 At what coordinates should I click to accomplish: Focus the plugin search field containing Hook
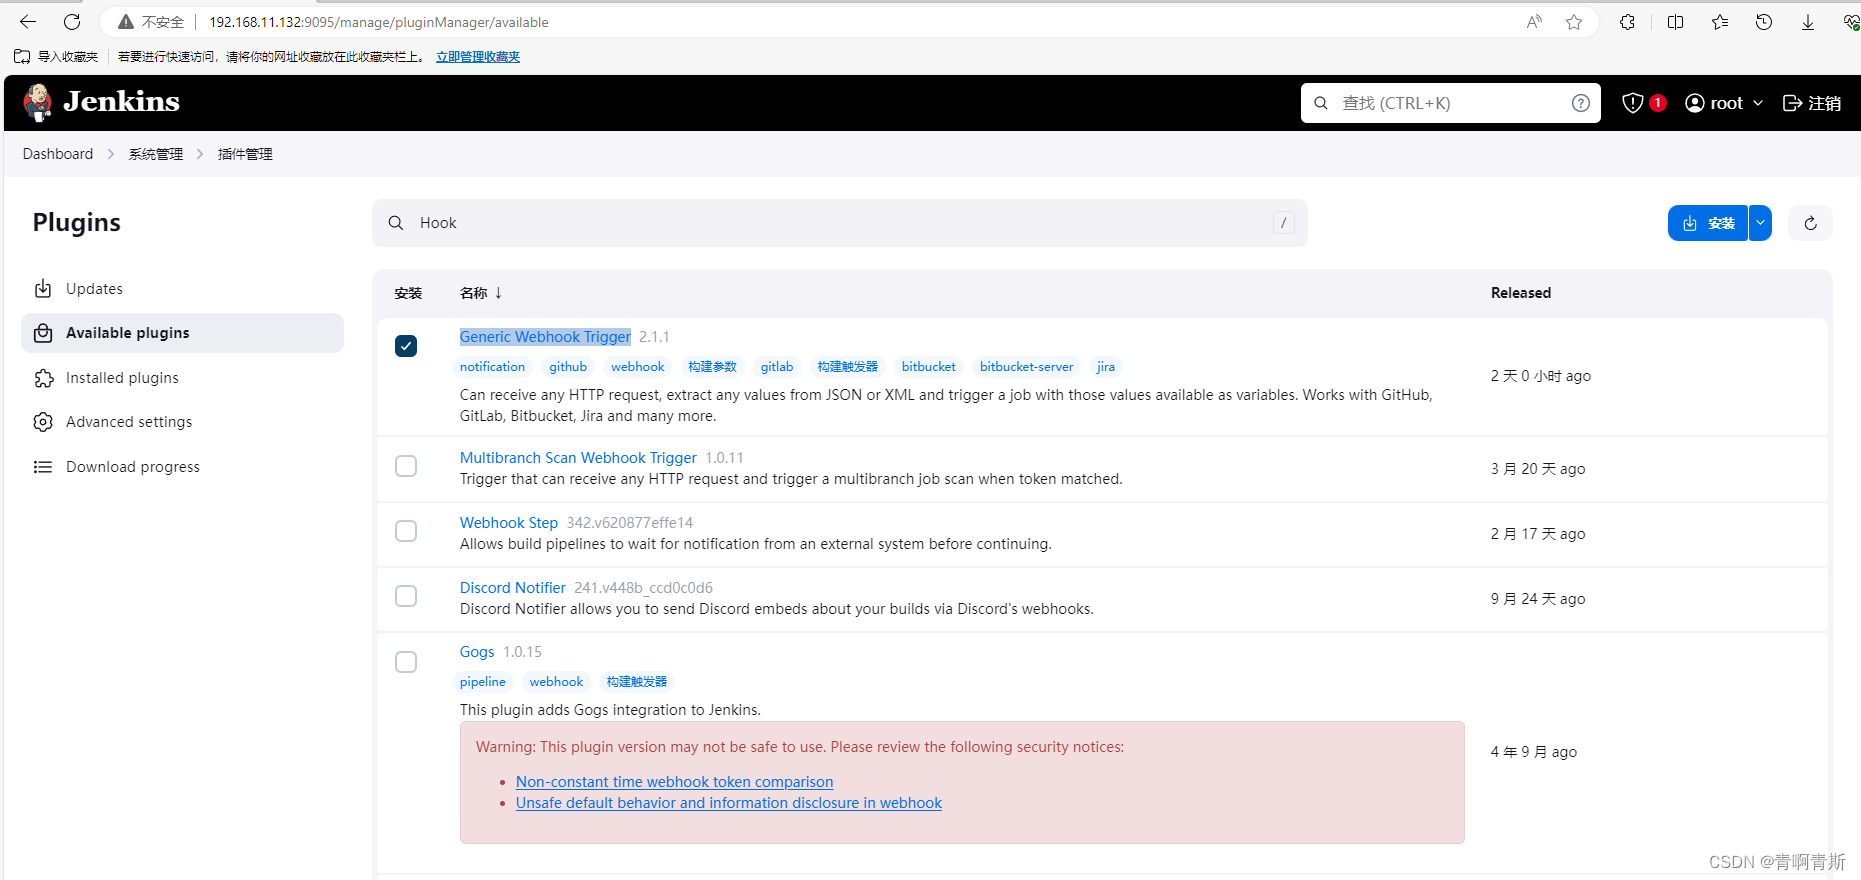[840, 223]
